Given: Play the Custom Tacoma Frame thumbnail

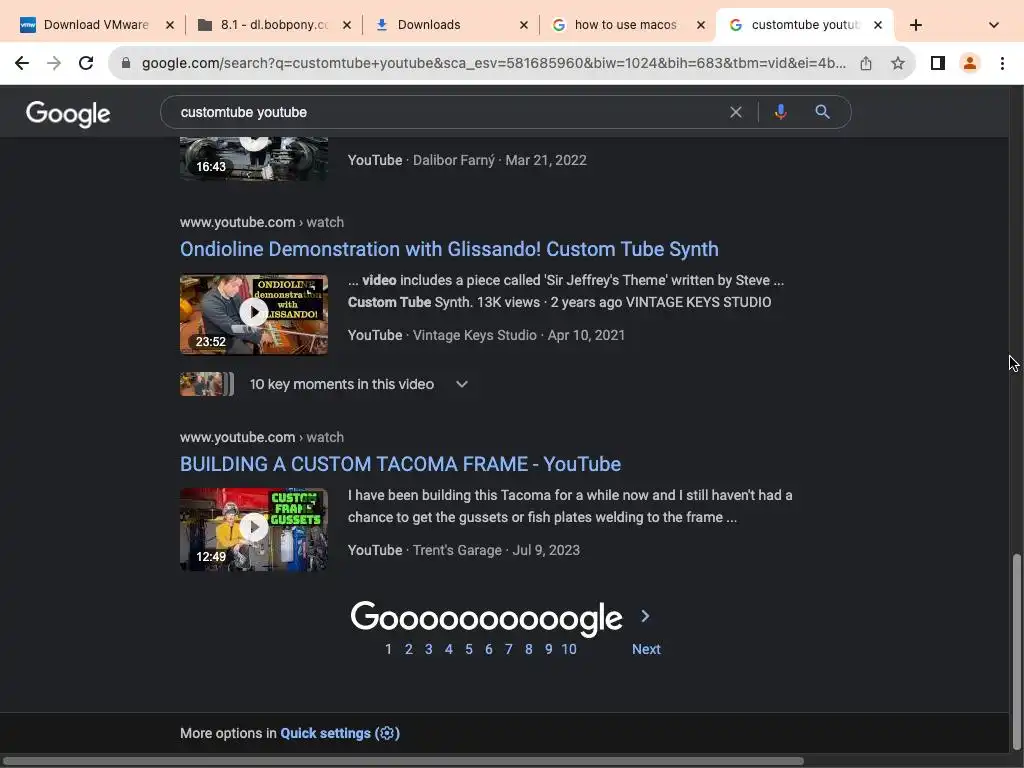Looking at the screenshot, I should click(254, 529).
